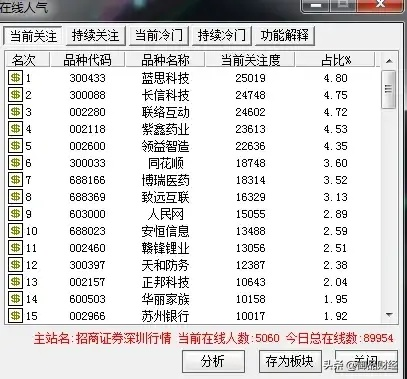
Task: Sort by the 当前关注度 column header
Action: pos(250,60)
